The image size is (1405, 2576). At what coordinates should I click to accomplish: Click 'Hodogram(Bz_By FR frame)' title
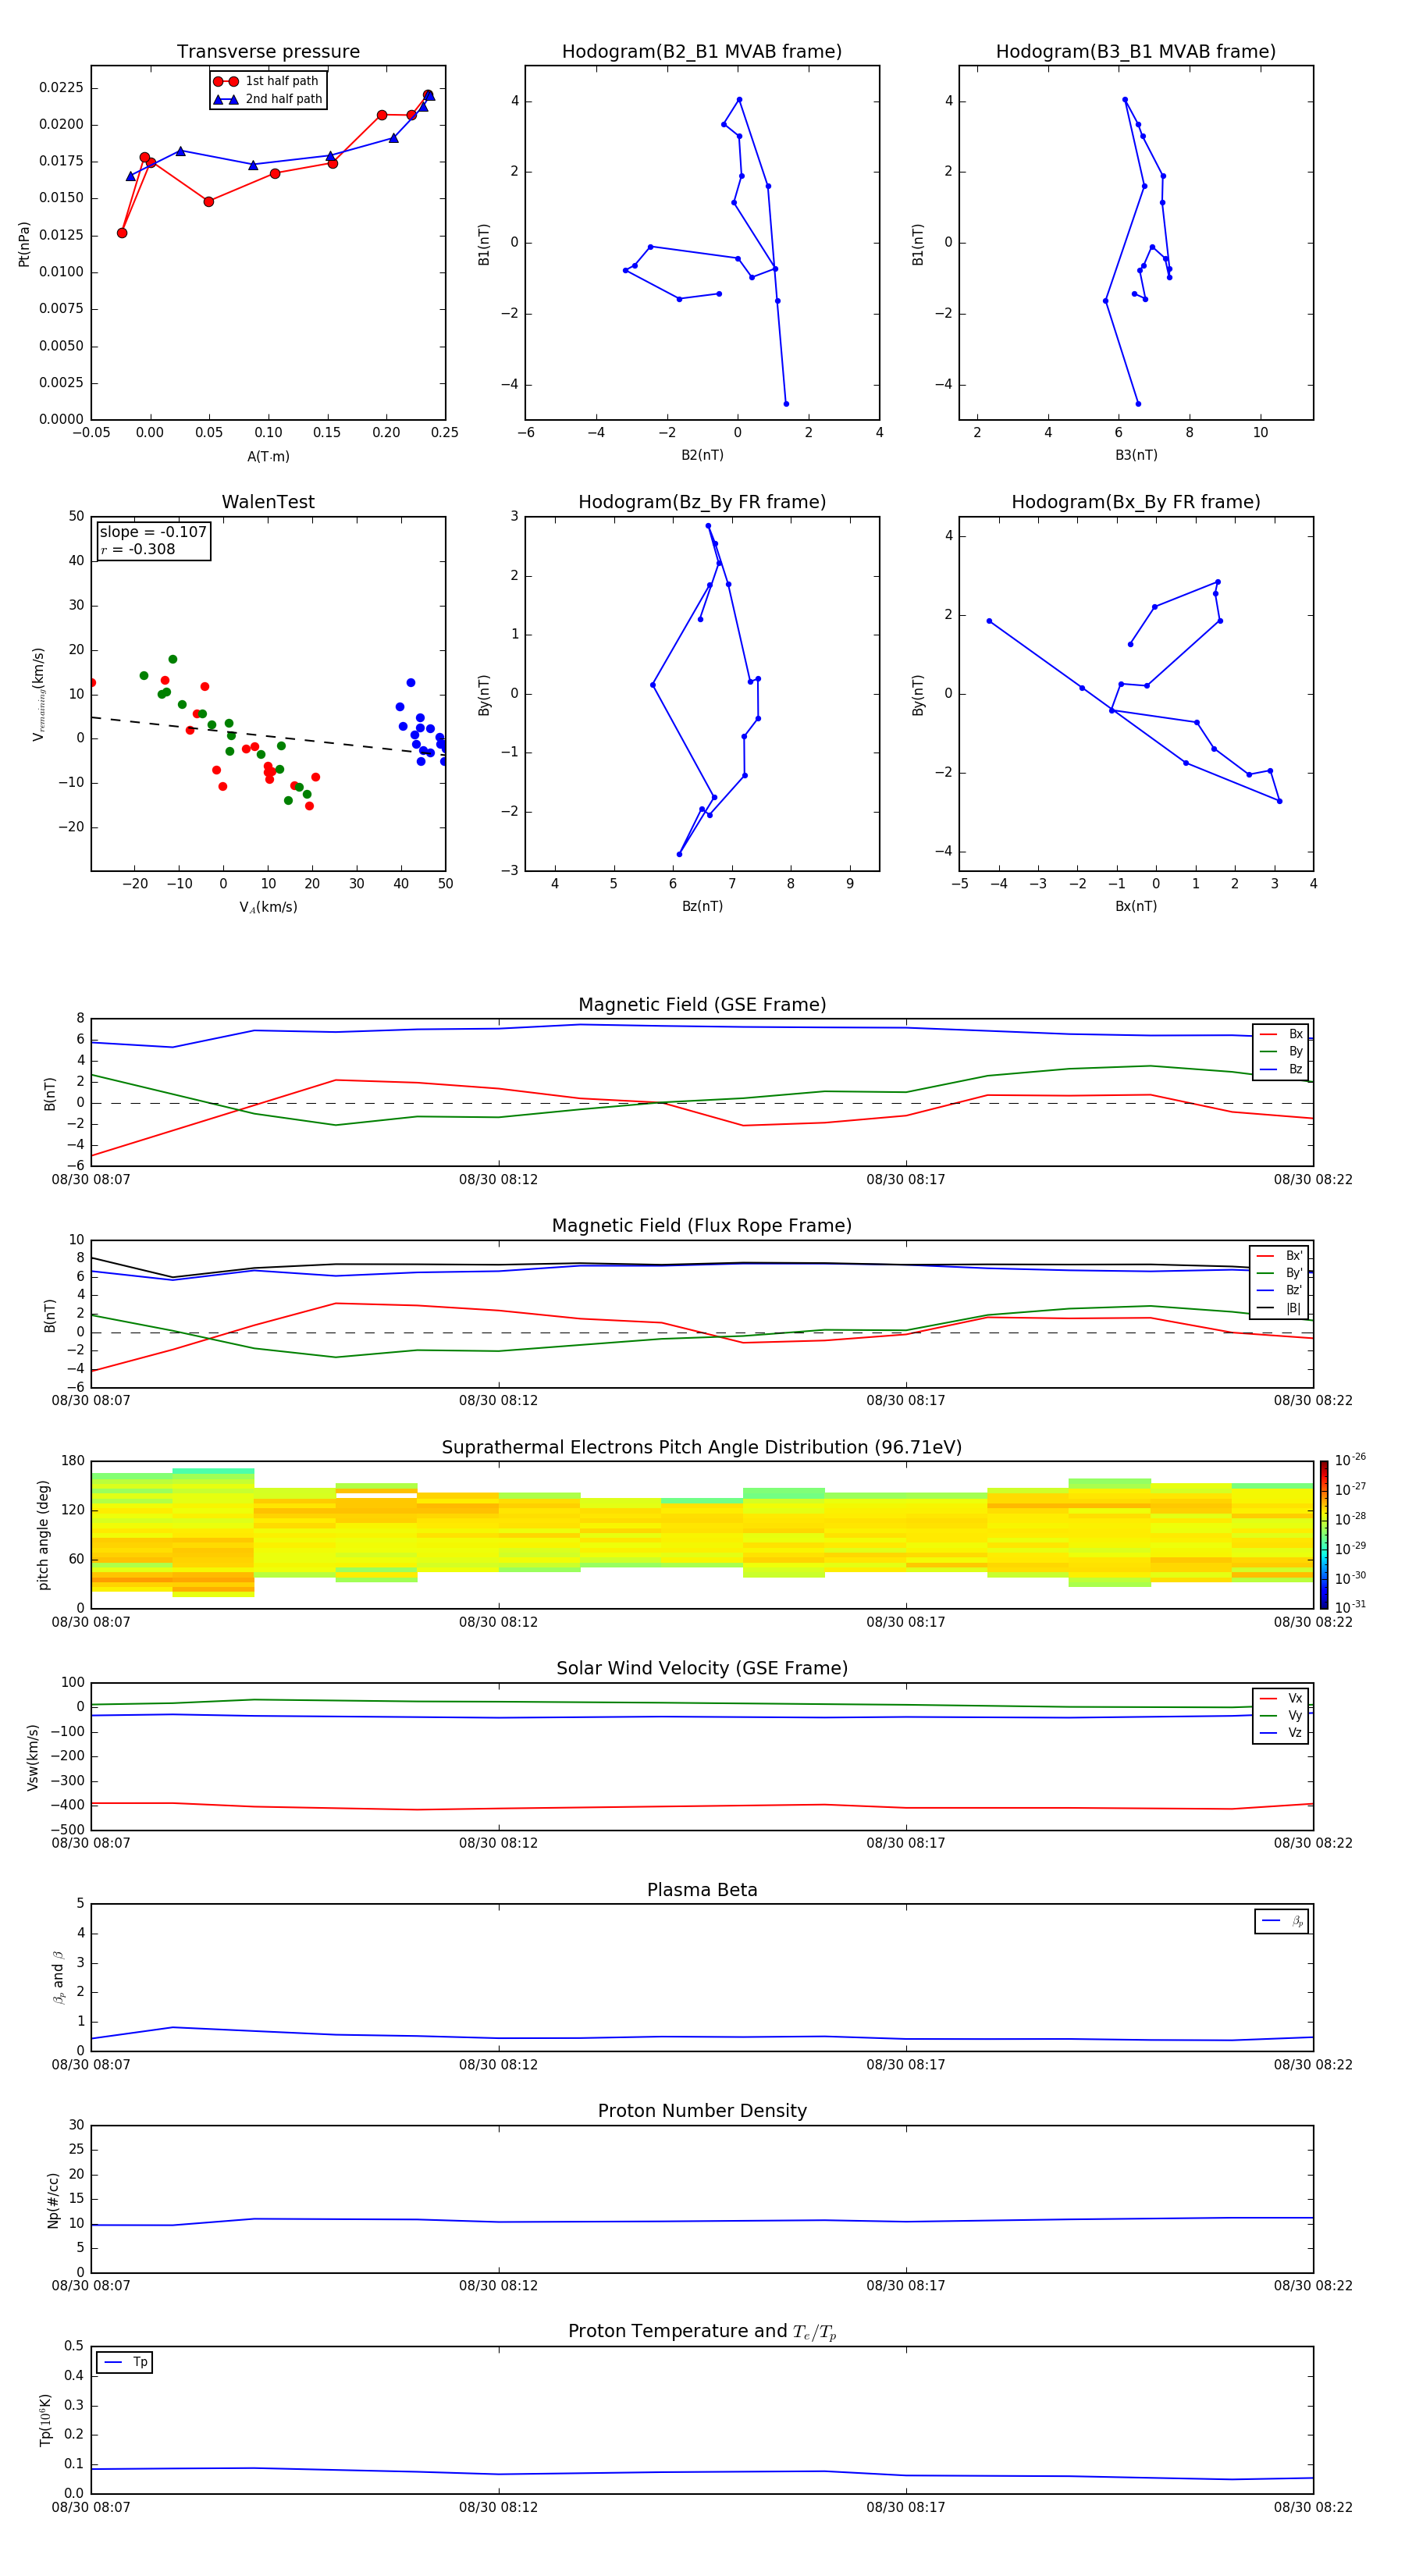pos(702,502)
